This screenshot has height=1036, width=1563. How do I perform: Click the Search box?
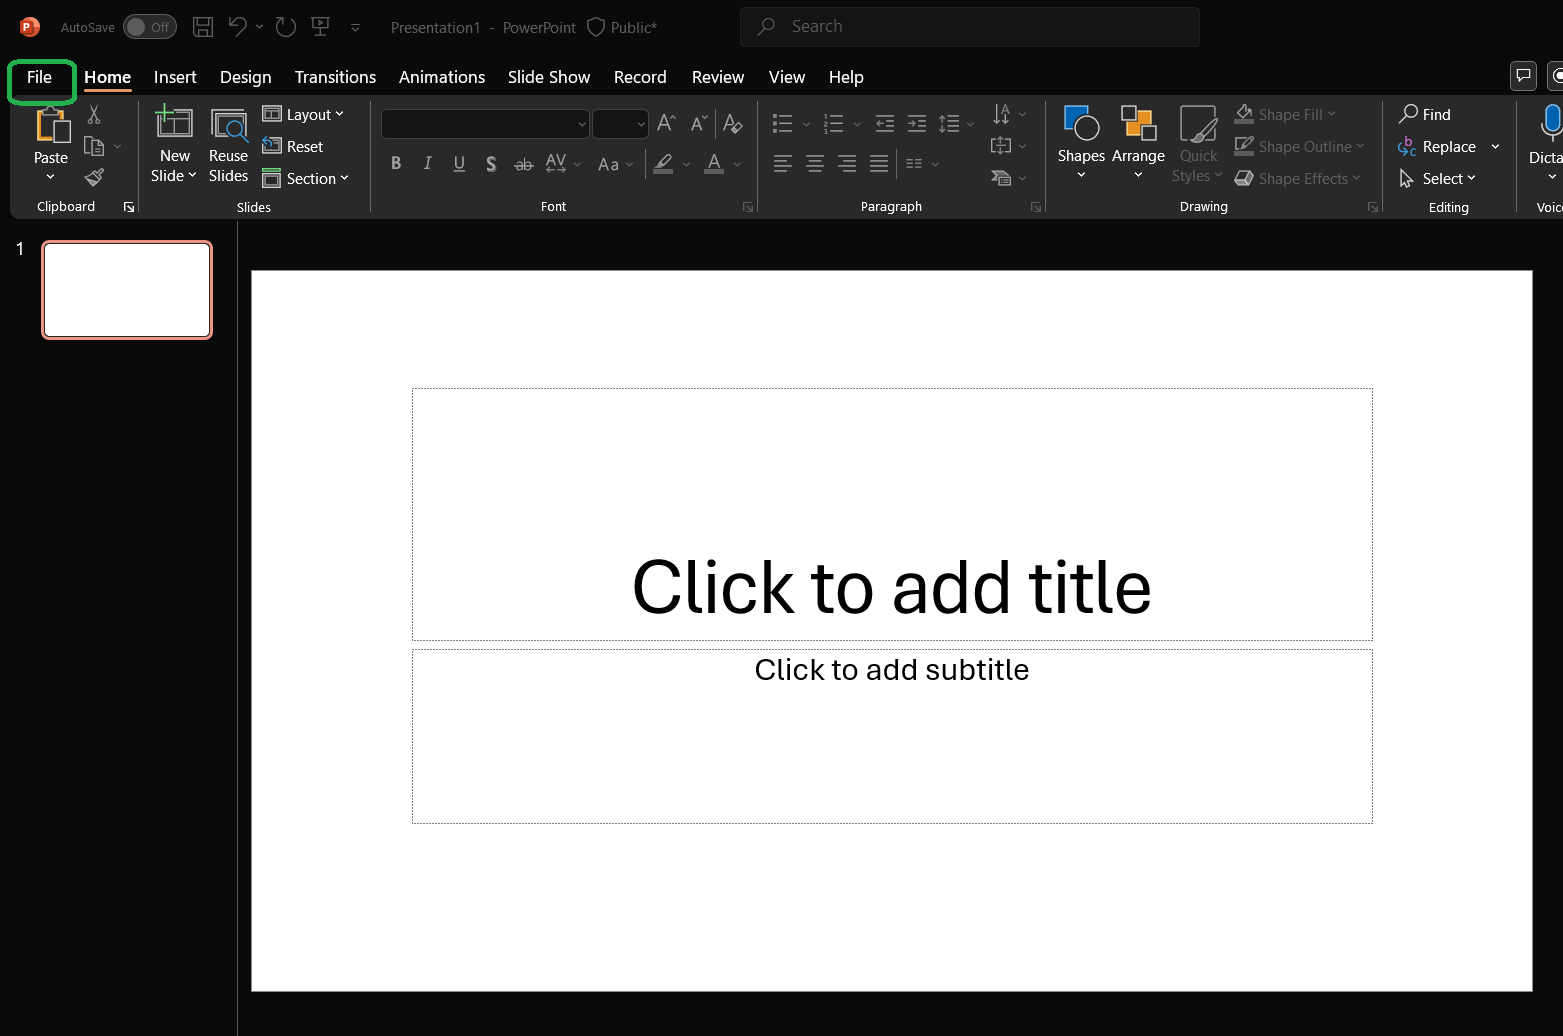(x=970, y=27)
